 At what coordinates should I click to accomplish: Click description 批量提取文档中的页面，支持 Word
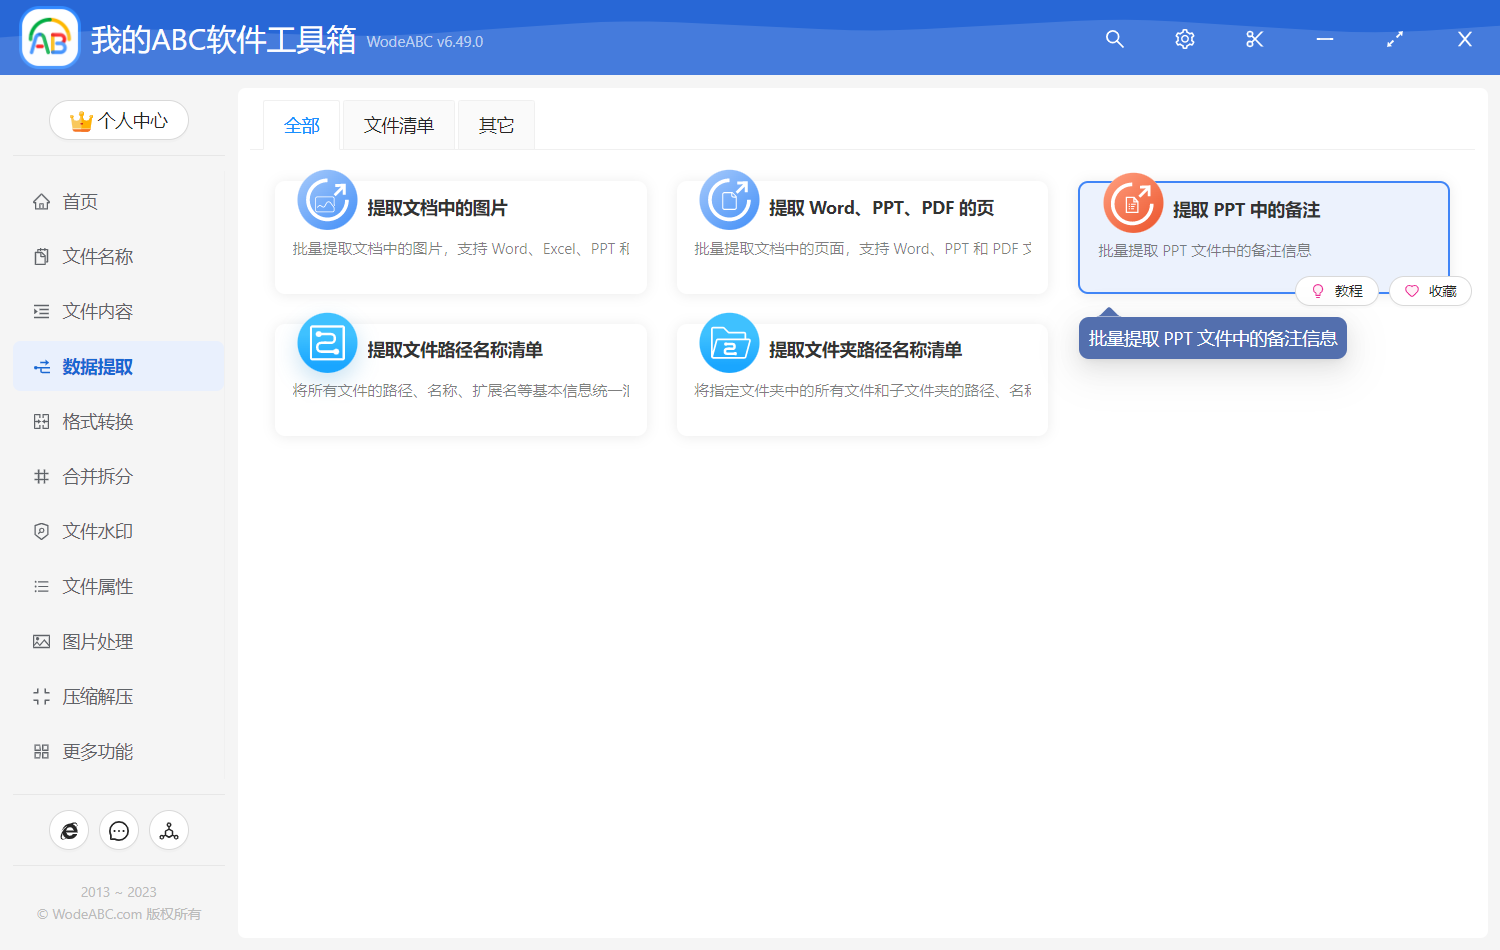(x=863, y=249)
